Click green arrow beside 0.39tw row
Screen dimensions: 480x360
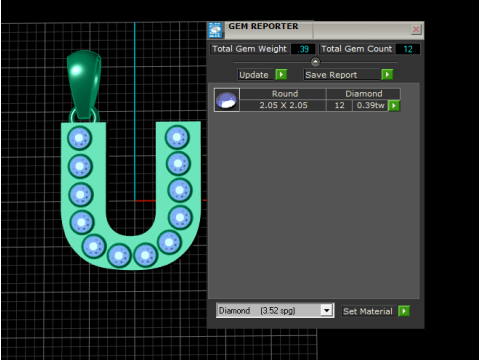pyautogui.click(x=394, y=106)
